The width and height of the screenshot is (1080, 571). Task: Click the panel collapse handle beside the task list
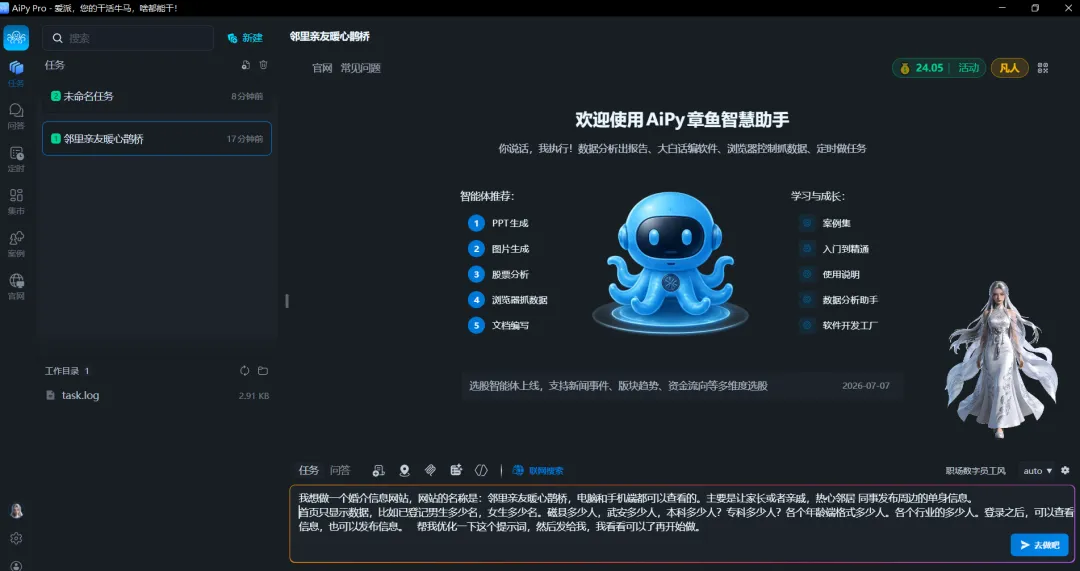pyautogui.click(x=287, y=301)
